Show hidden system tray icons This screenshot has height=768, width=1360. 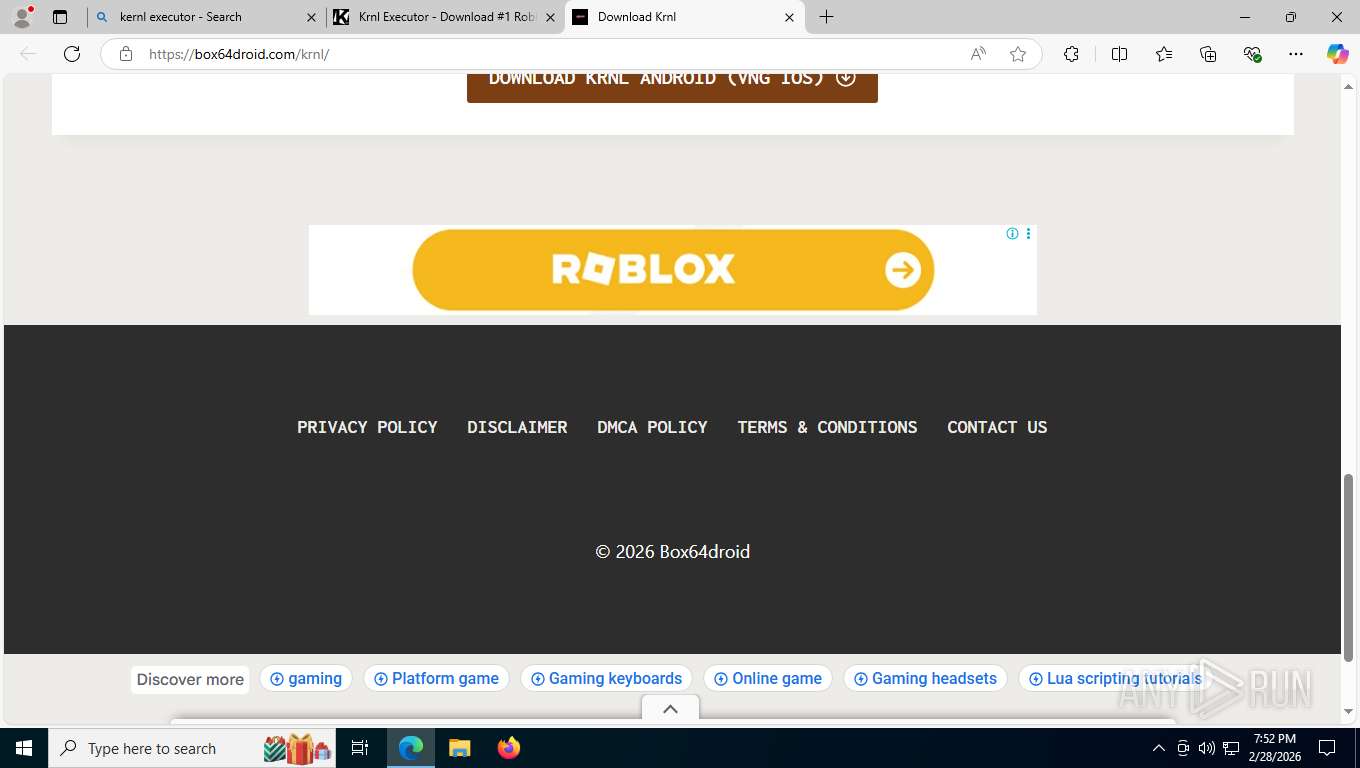pyautogui.click(x=1159, y=748)
